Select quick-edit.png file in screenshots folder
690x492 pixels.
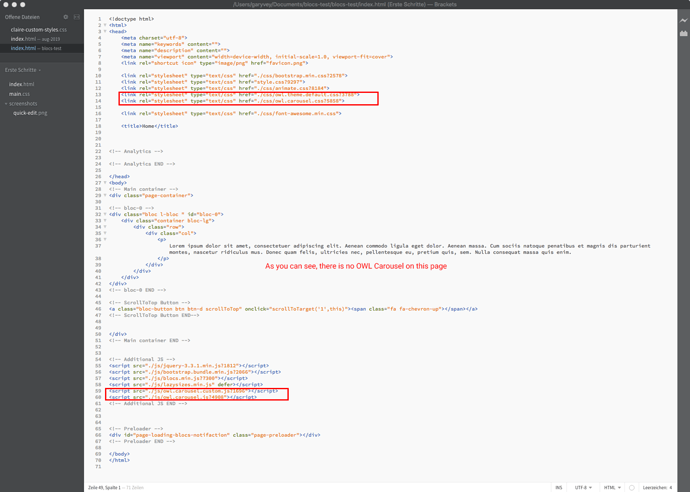(30, 113)
